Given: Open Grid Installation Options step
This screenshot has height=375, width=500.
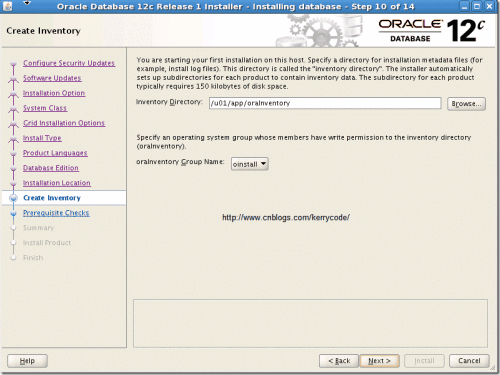Looking at the screenshot, I should coord(64,123).
